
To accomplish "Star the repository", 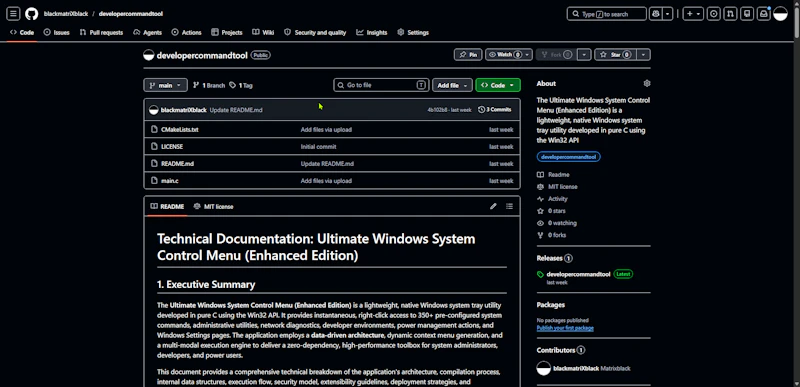I will pos(615,55).
